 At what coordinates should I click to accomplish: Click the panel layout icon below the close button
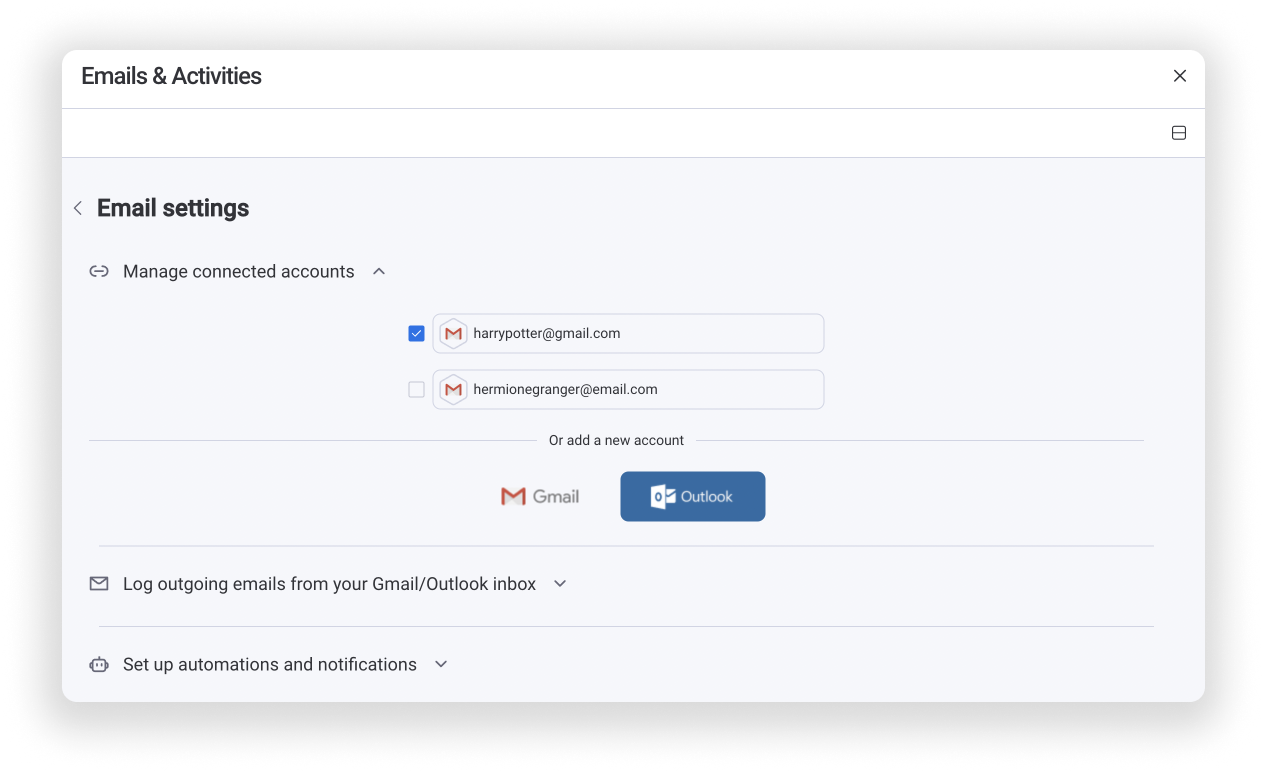tap(1179, 131)
